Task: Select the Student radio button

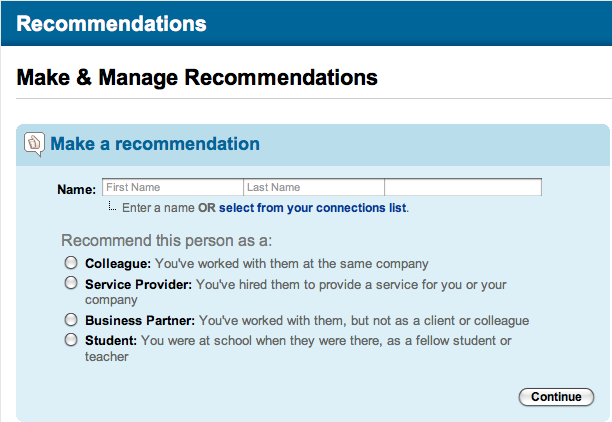Action: pyautogui.click(x=71, y=340)
